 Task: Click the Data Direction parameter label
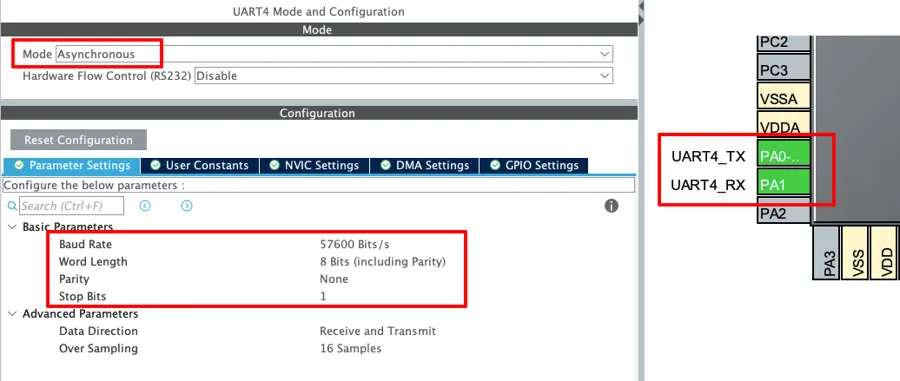[98, 331]
